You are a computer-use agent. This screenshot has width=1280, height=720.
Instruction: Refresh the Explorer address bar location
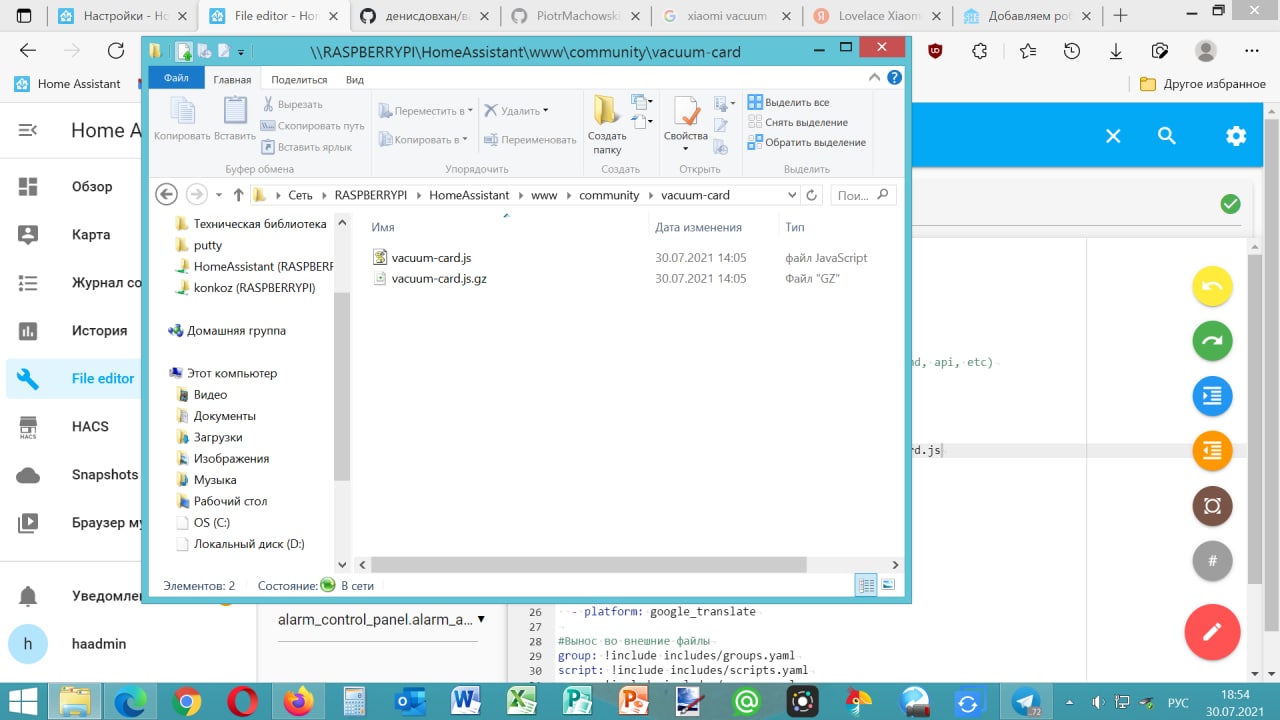[x=812, y=195]
